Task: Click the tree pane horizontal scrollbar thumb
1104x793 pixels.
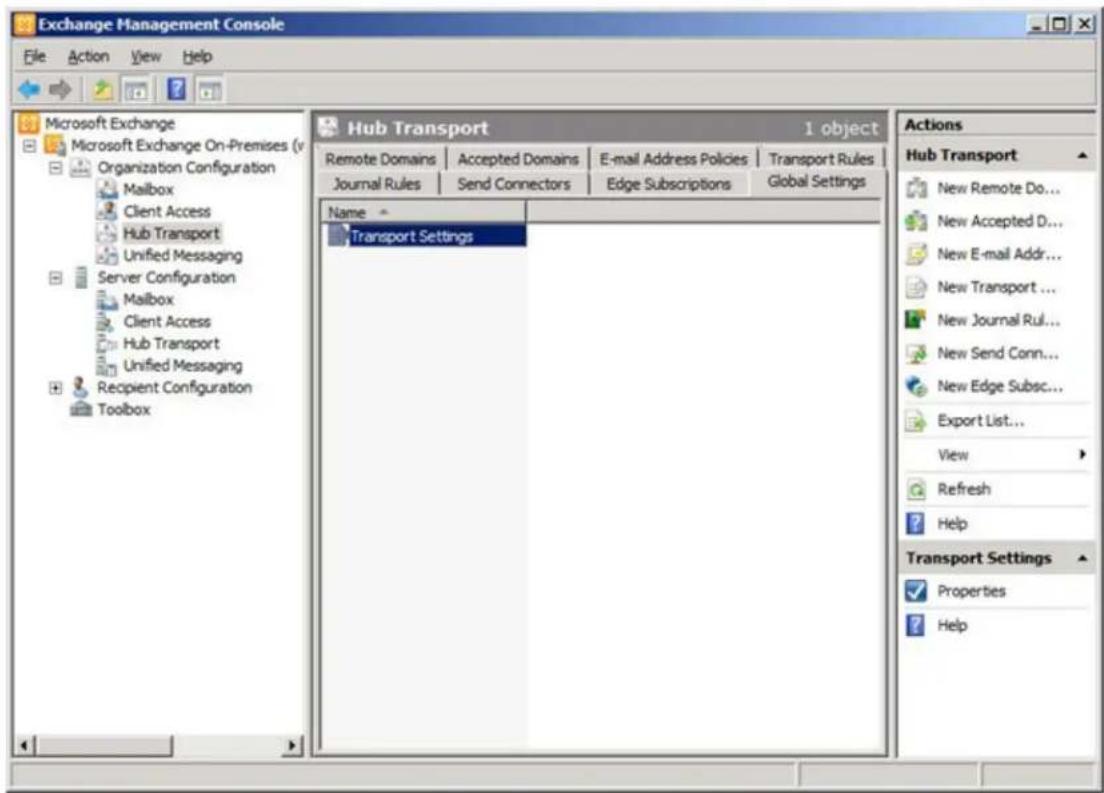Action: click(x=104, y=745)
